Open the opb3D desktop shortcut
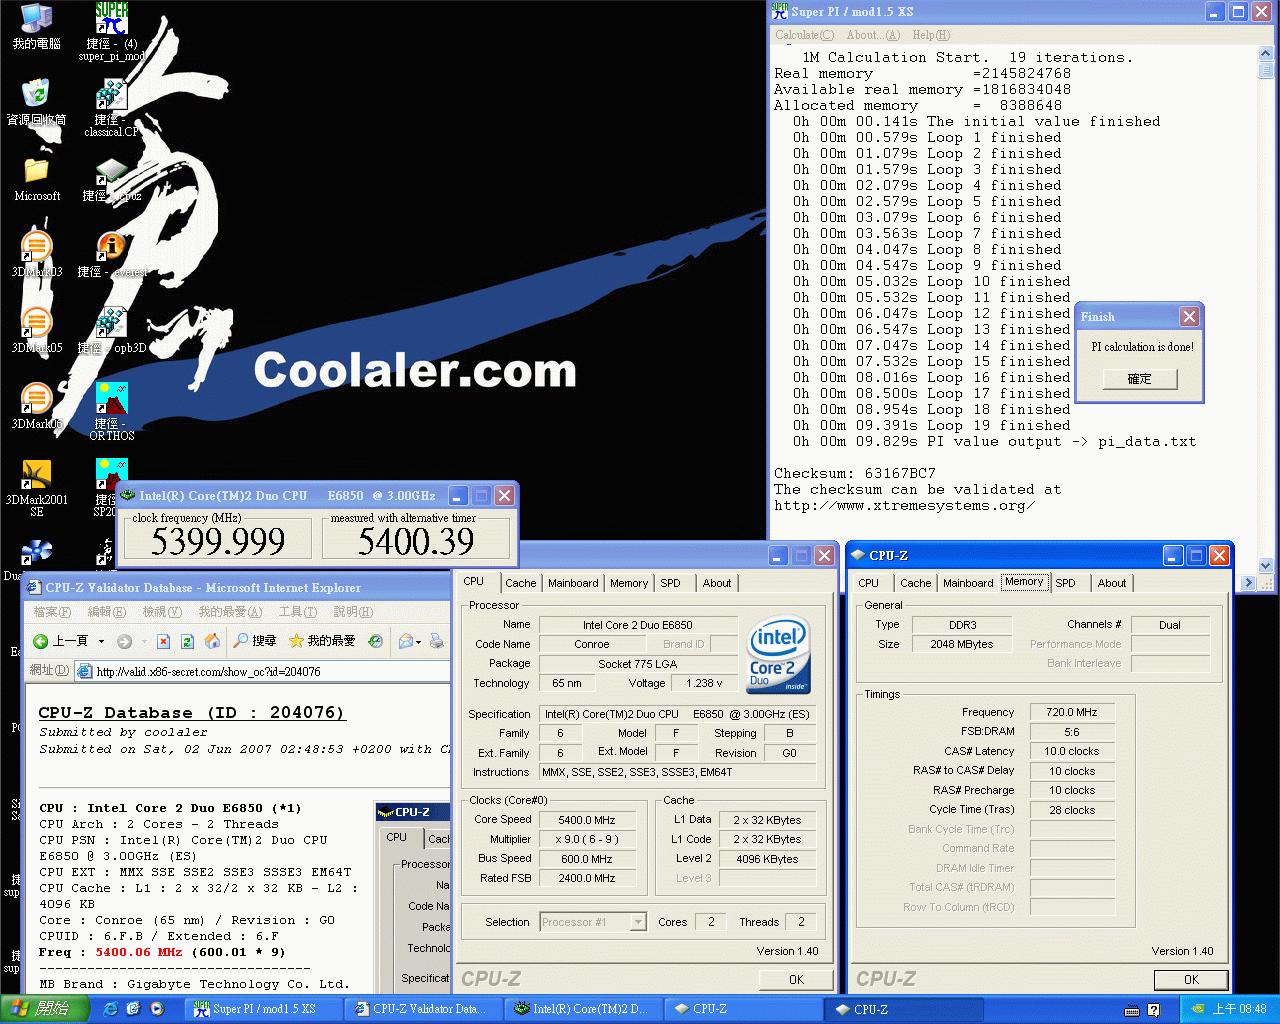The height and width of the screenshot is (1024, 1280). point(112,331)
